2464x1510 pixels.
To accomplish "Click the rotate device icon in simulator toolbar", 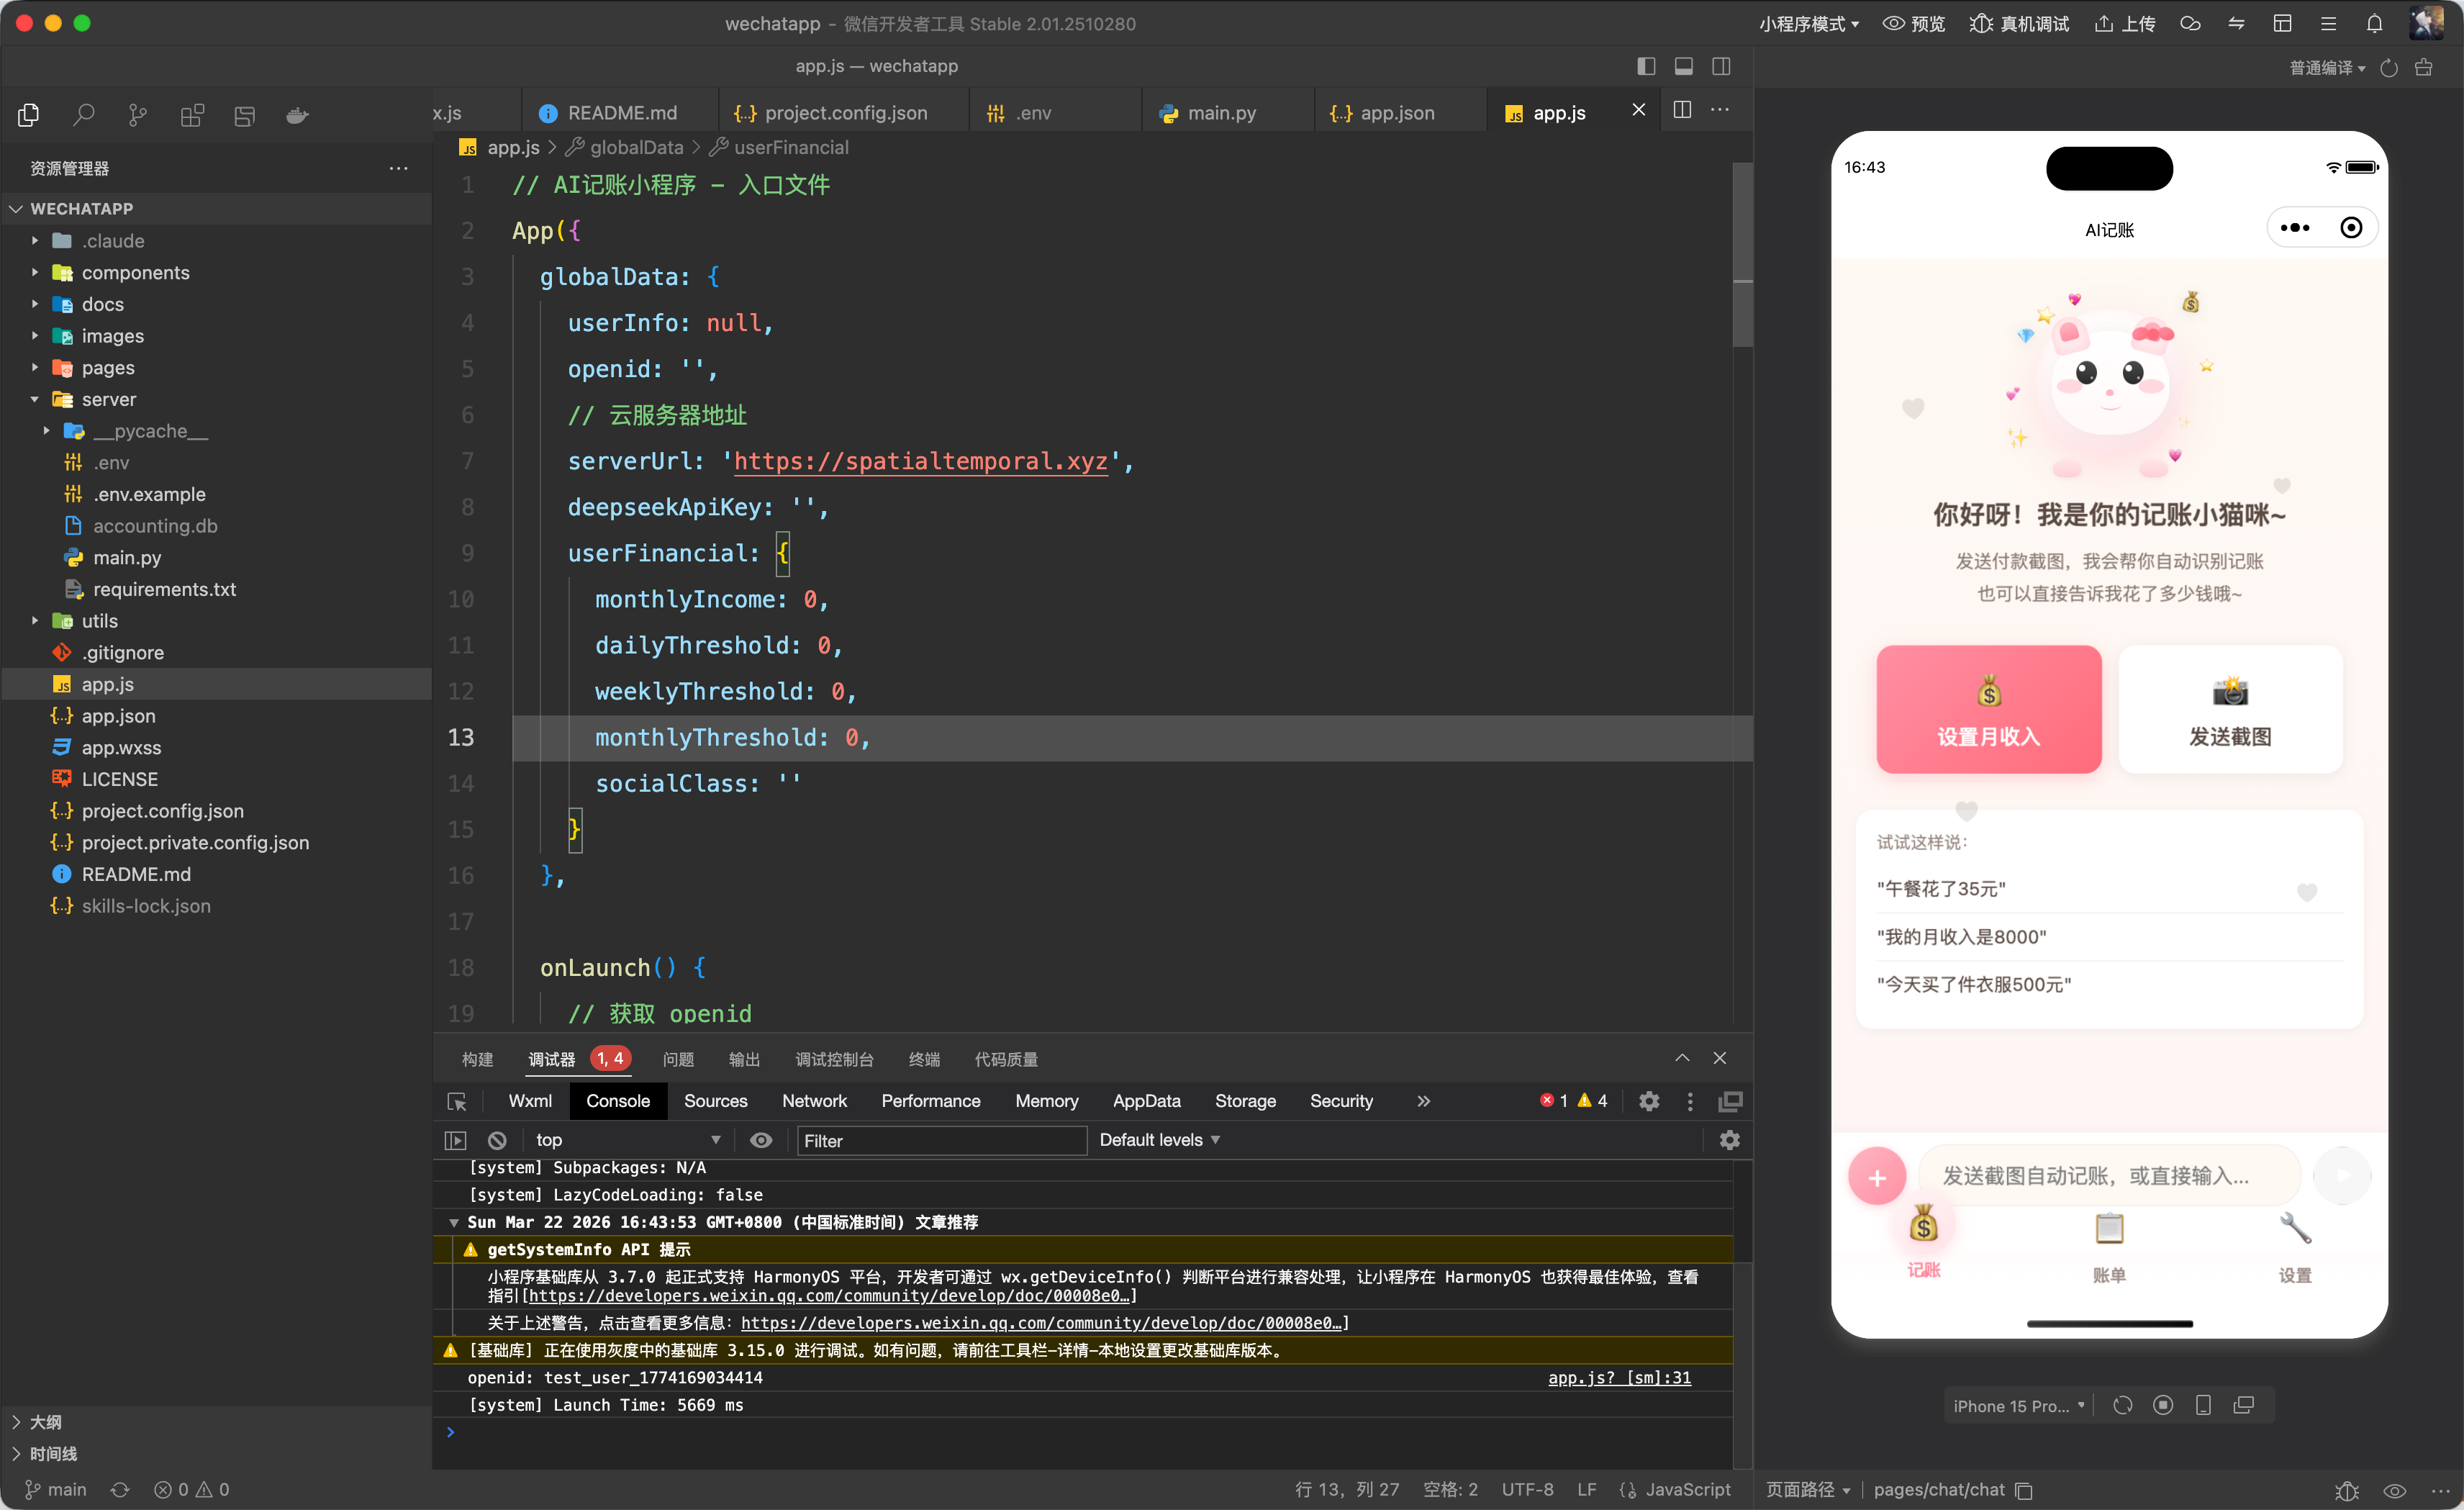I will pyautogui.click(x=2122, y=1405).
